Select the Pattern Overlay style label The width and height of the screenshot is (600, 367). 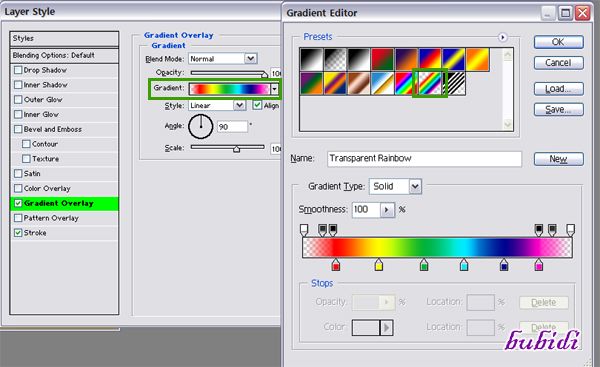(x=51, y=218)
